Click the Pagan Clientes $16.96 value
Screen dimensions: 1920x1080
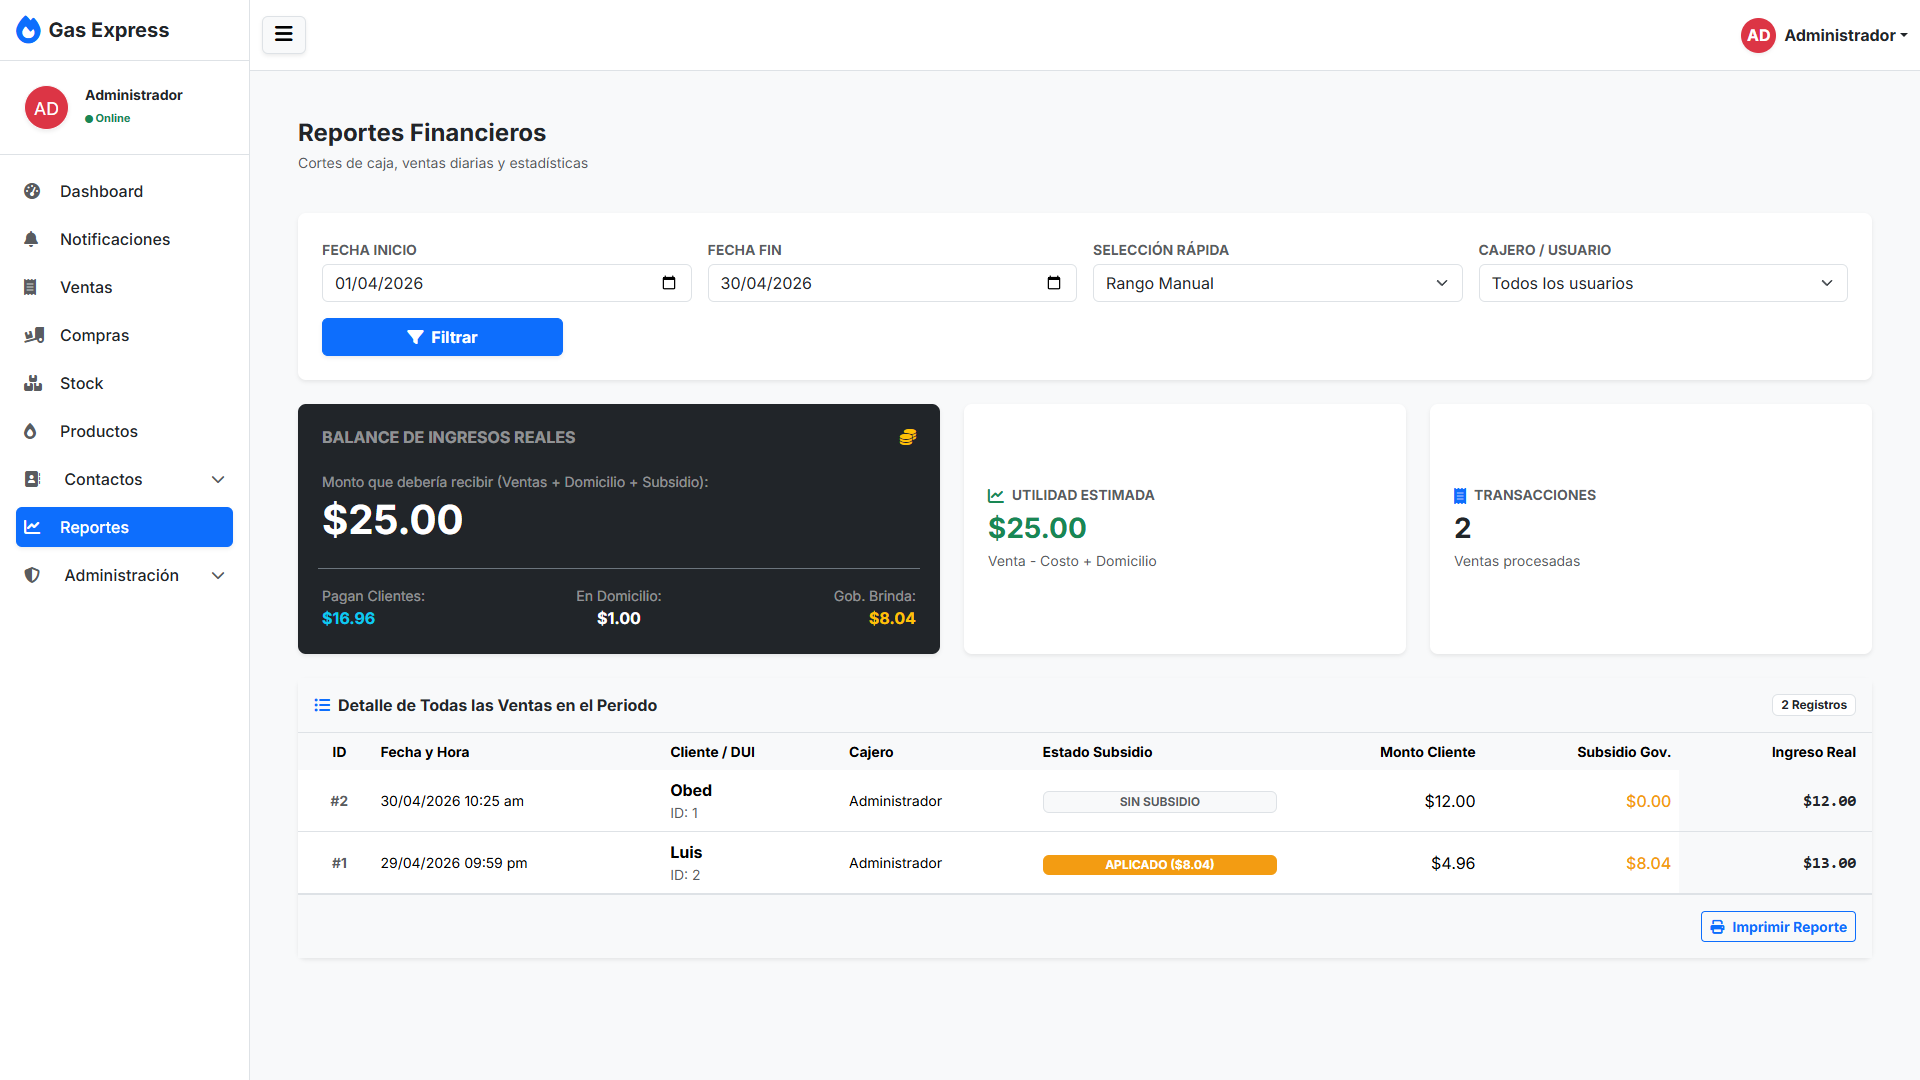coord(348,618)
